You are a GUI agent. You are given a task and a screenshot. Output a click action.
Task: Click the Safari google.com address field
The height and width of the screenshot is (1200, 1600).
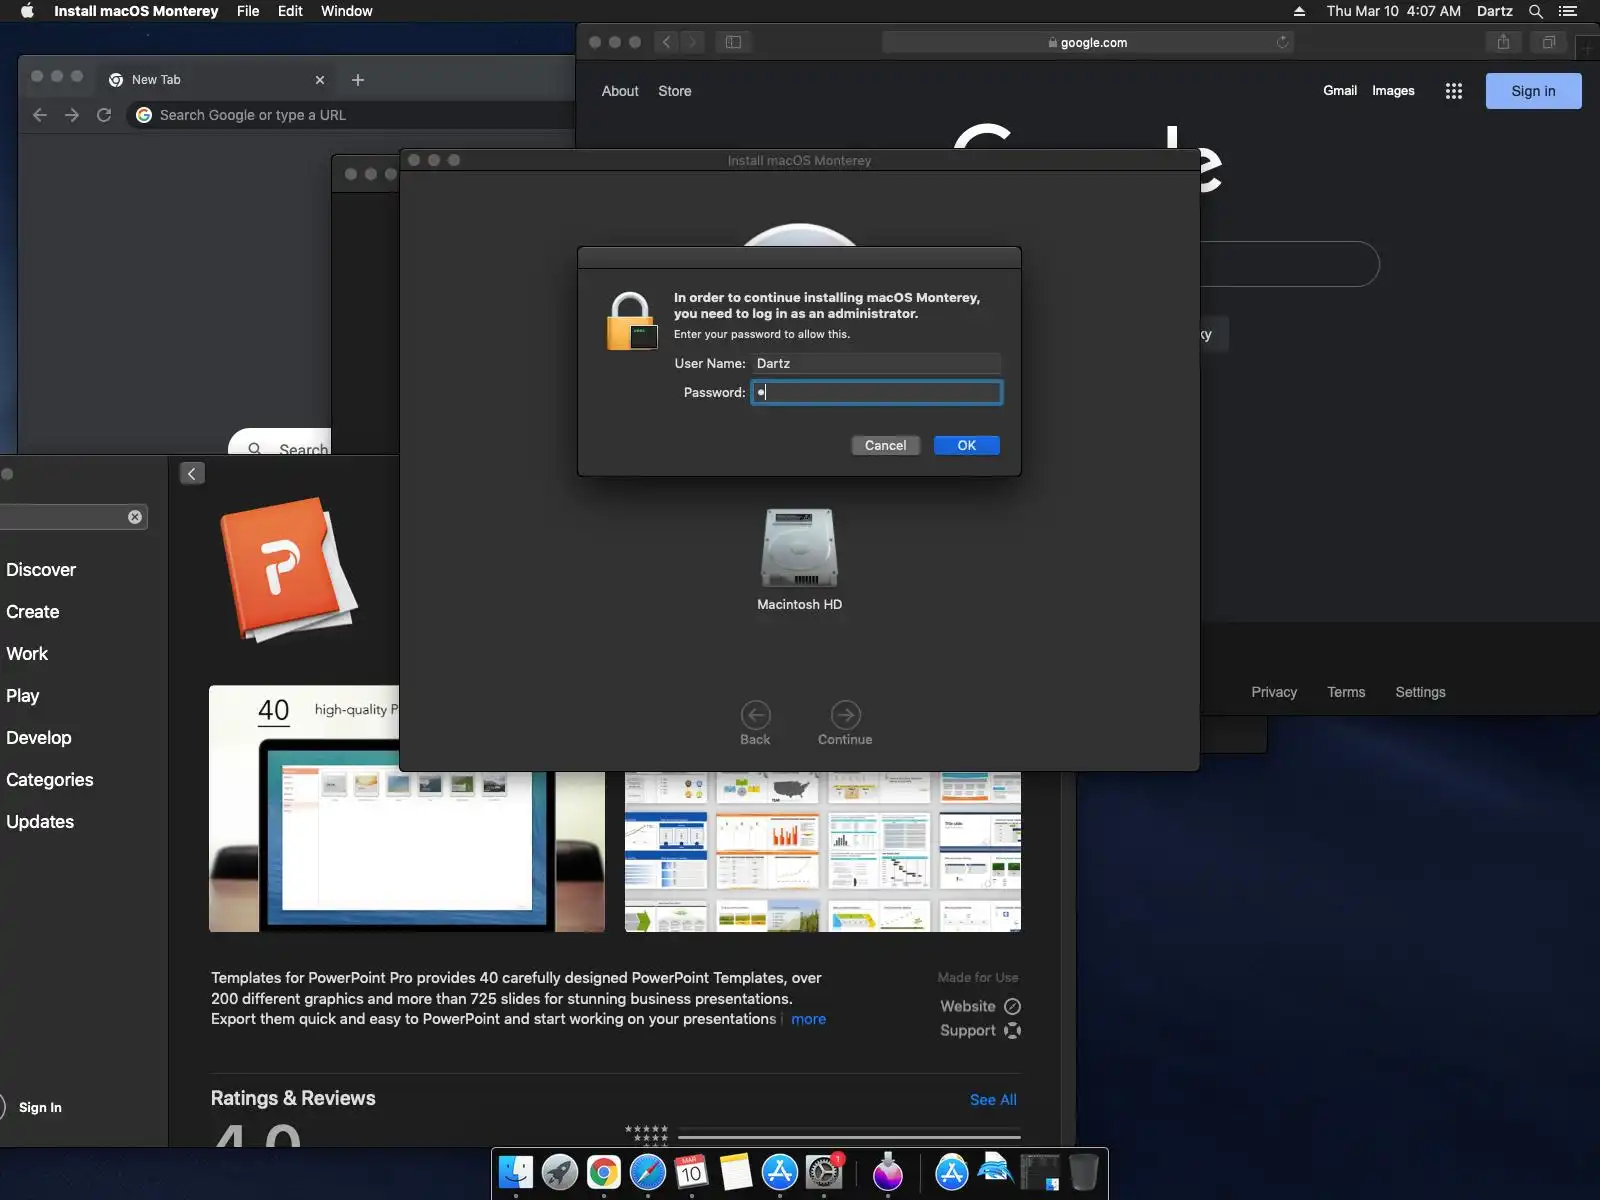[x=1087, y=42]
